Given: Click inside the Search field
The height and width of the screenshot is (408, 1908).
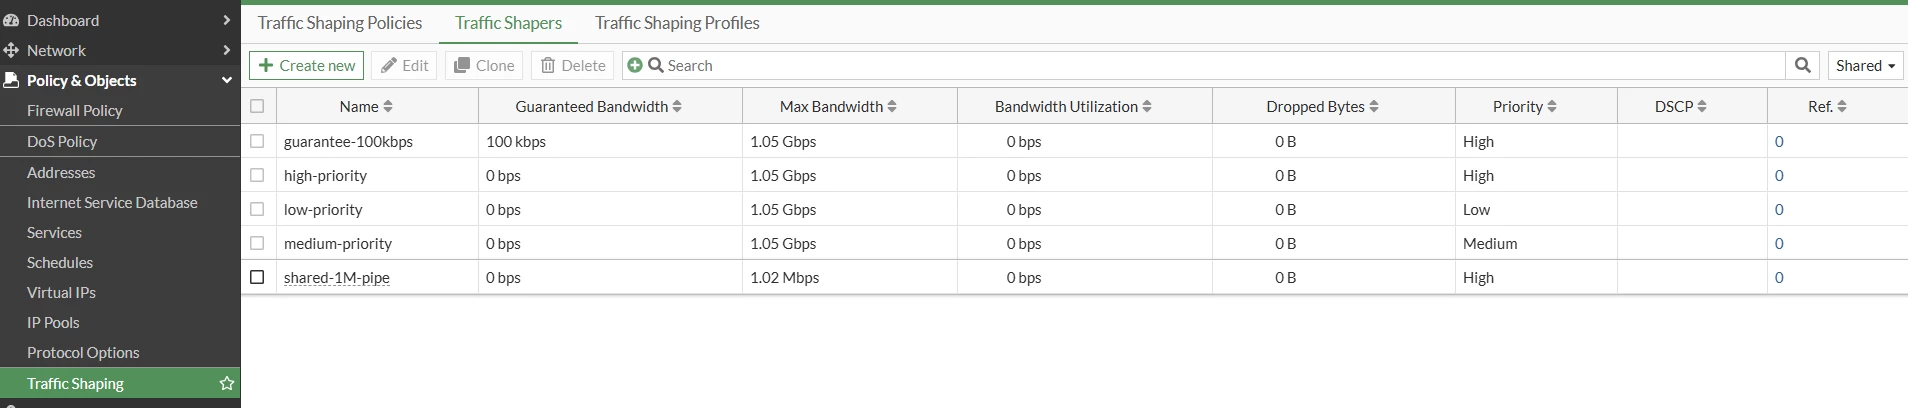Looking at the screenshot, I should coord(1220,65).
